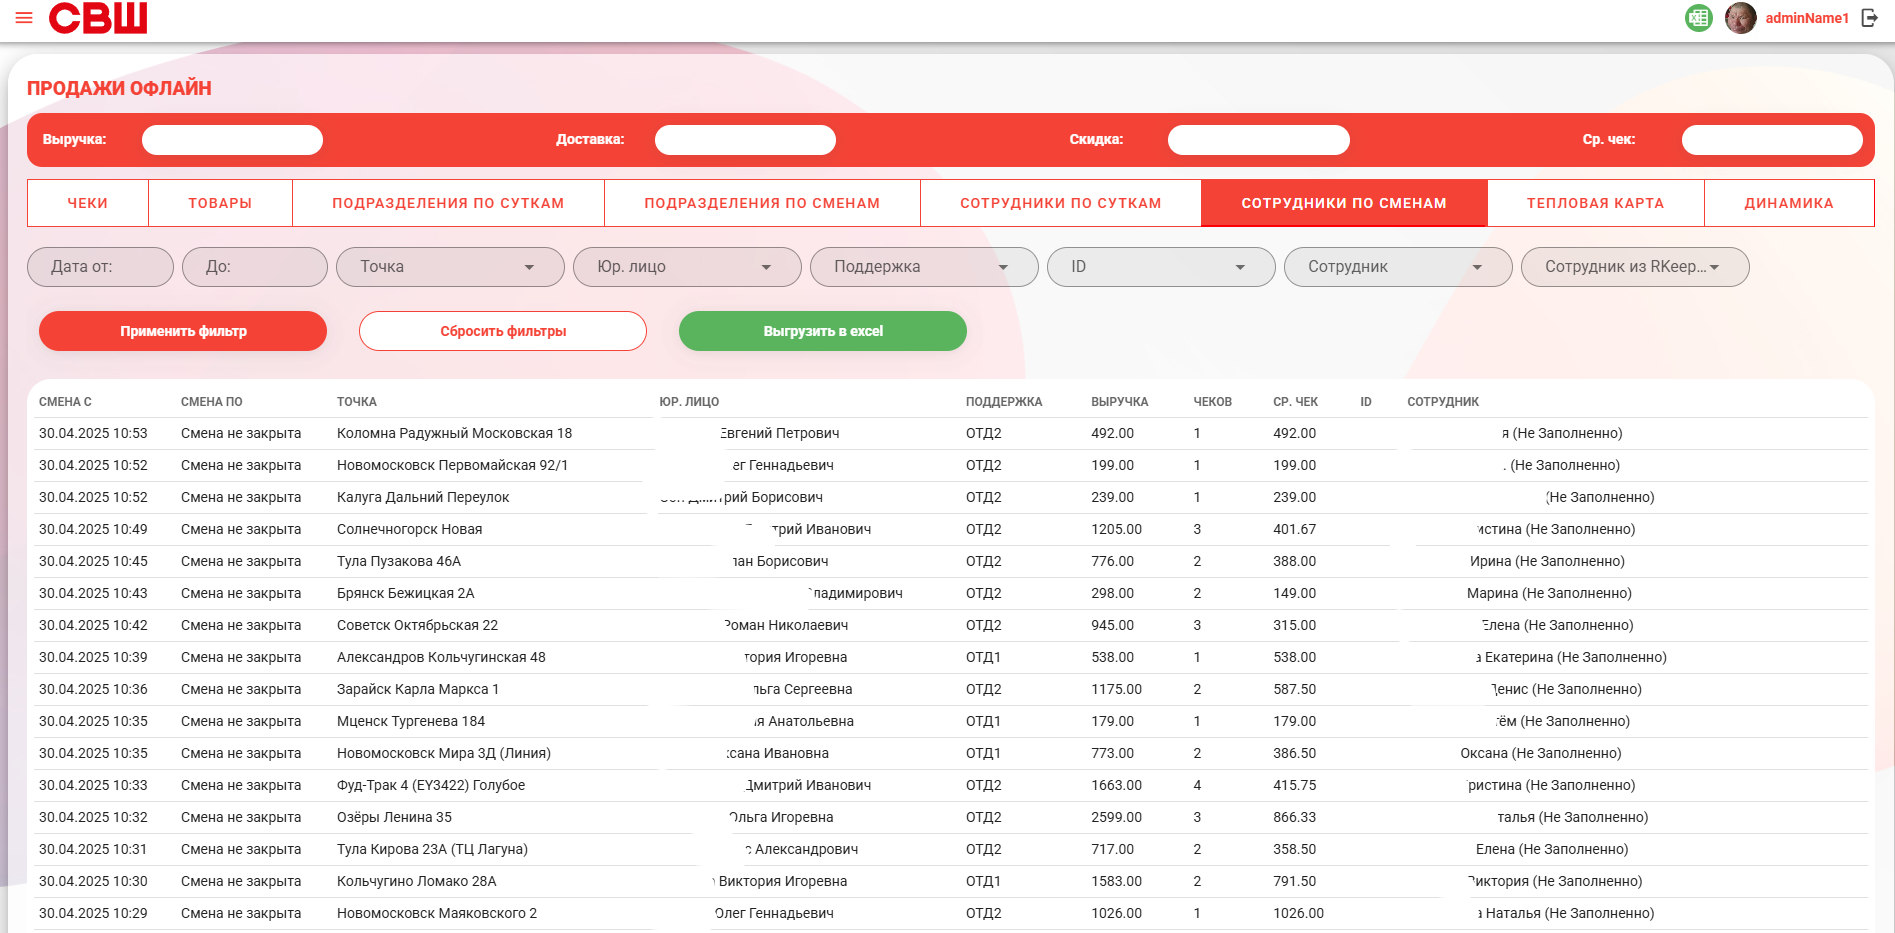Select Кольчугино Ломако 28А cell

[416, 881]
